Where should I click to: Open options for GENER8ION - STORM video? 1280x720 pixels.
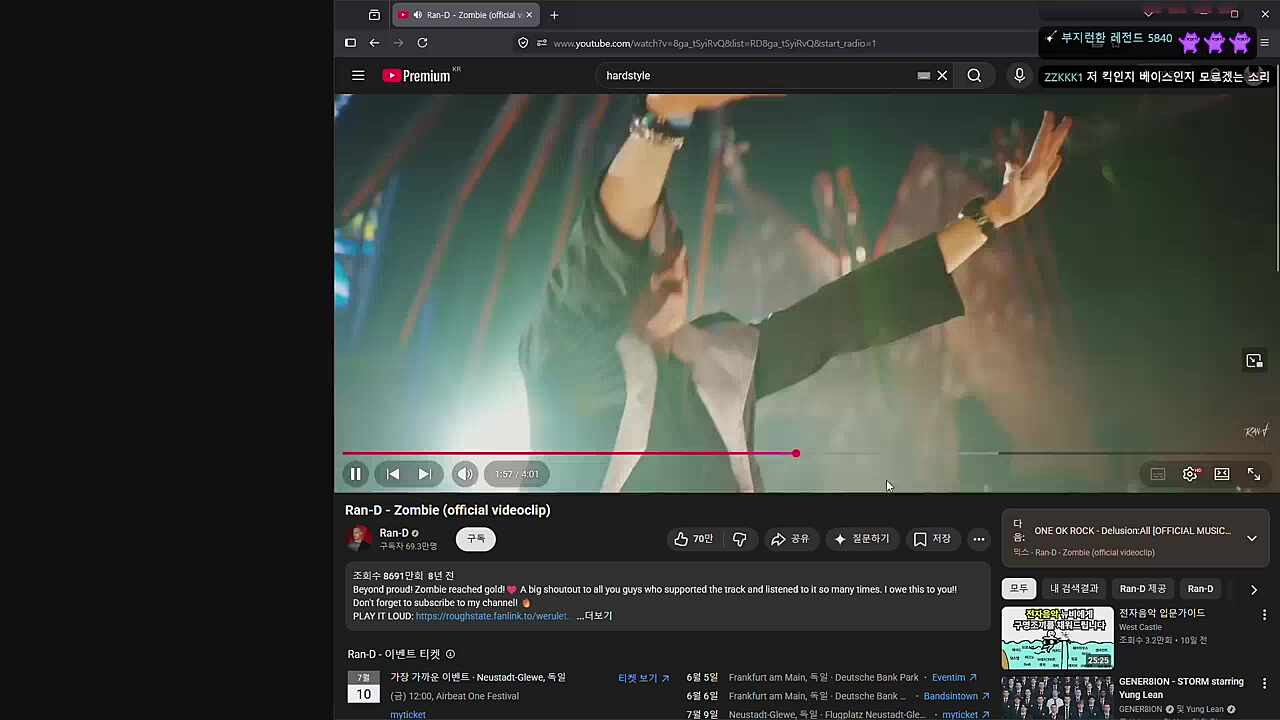tap(1264, 684)
